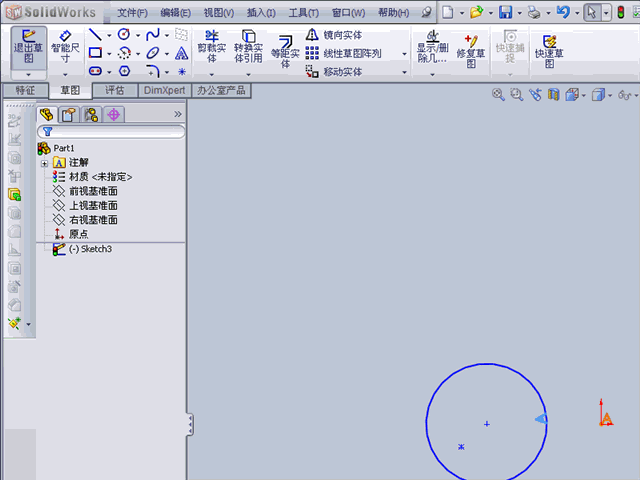Click Offset Entities (等距实体) tool
Screen dimensions: 640x480
point(285,51)
